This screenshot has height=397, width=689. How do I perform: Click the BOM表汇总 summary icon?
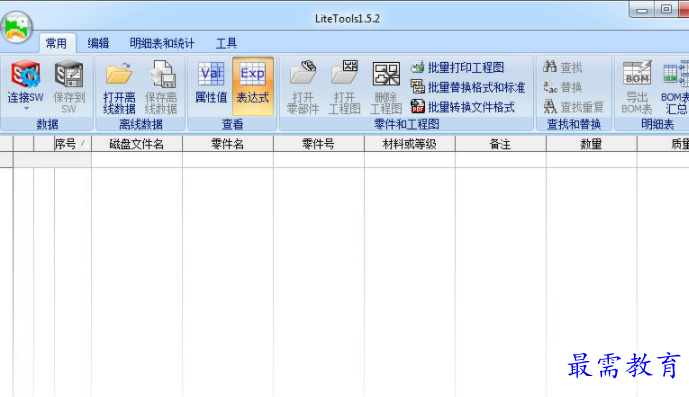coord(676,73)
